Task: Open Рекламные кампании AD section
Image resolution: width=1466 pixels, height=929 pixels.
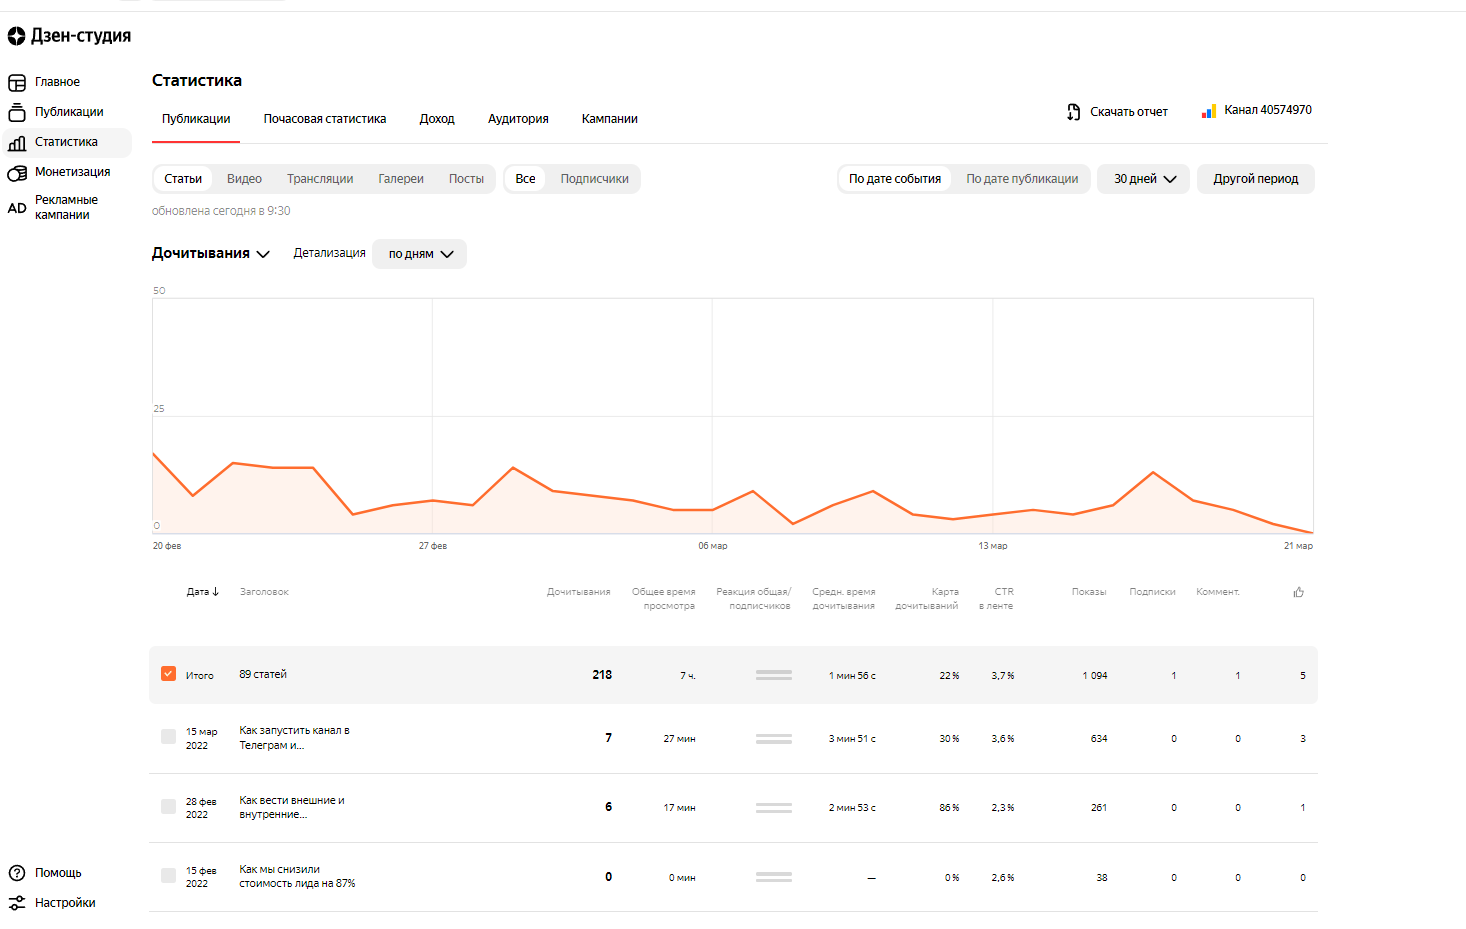Action: pyautogui.click(x=65, y=207)
